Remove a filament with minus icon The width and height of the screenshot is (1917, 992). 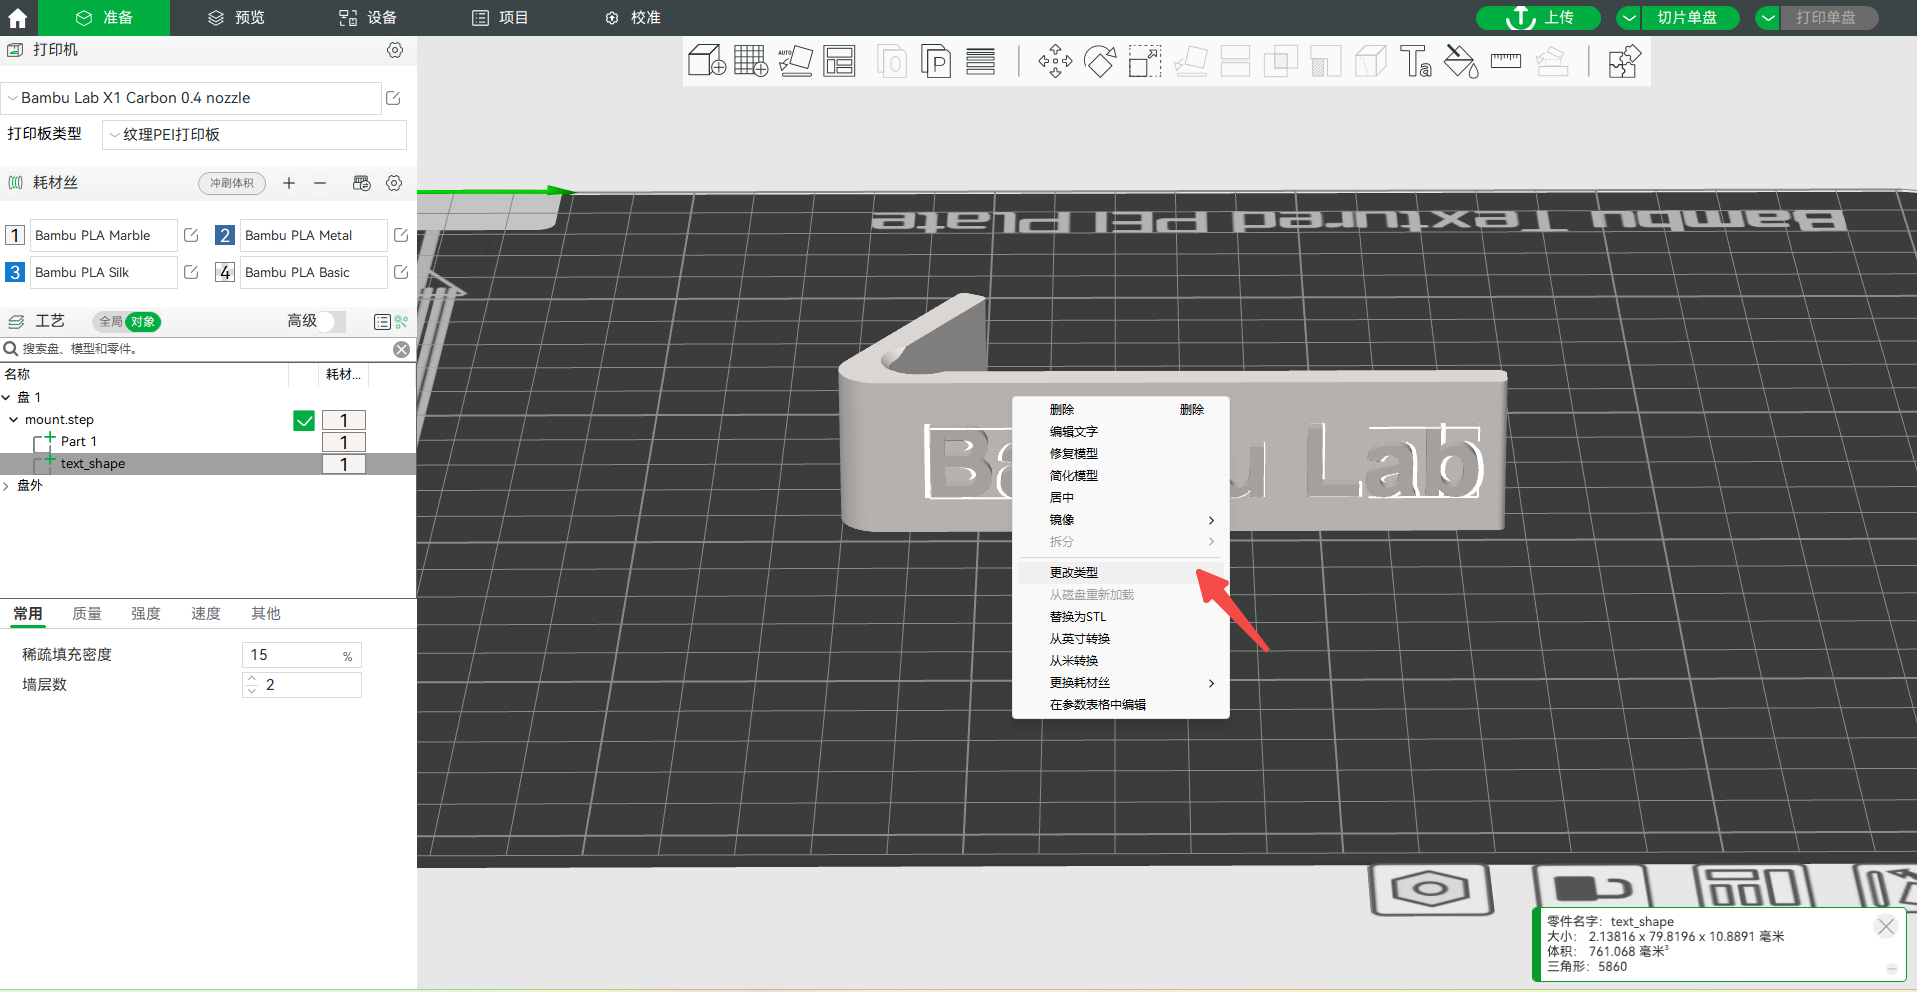[320, 183]
